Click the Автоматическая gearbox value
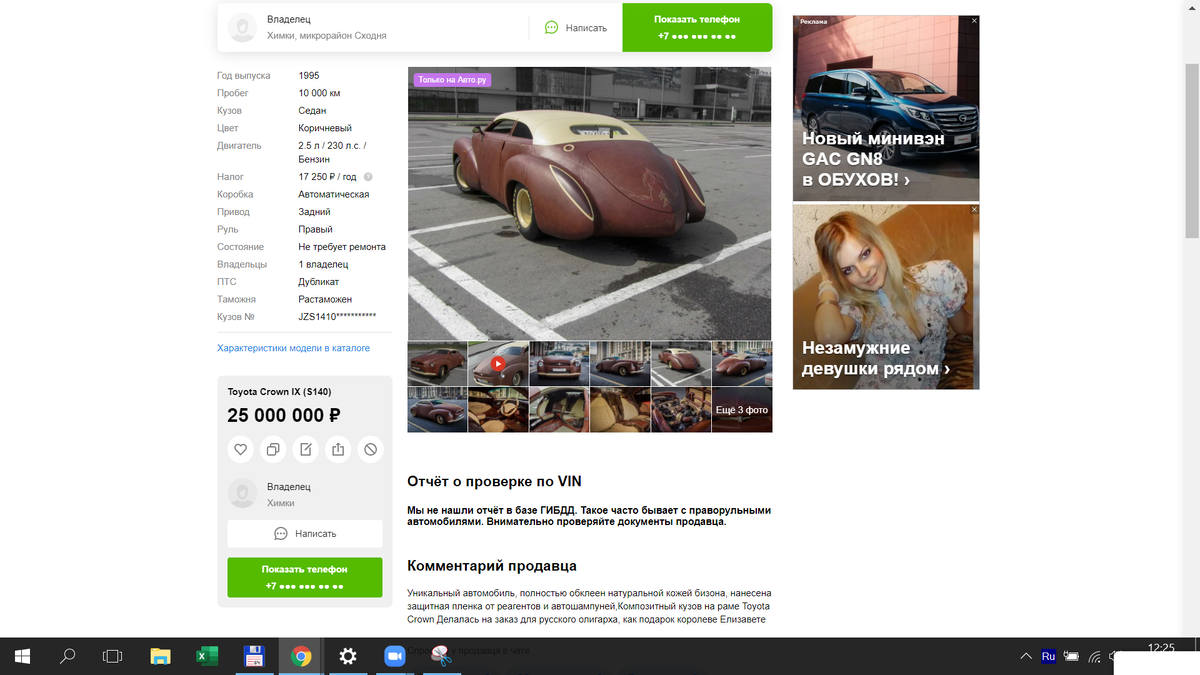Viewport: 1200px width, 675px height. pyautogui.click(x=334, y=194)
